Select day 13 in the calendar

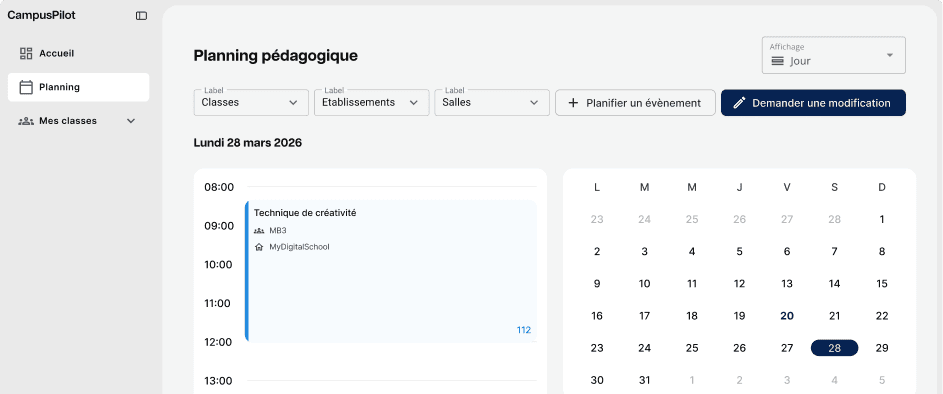(x=787, y=284)
